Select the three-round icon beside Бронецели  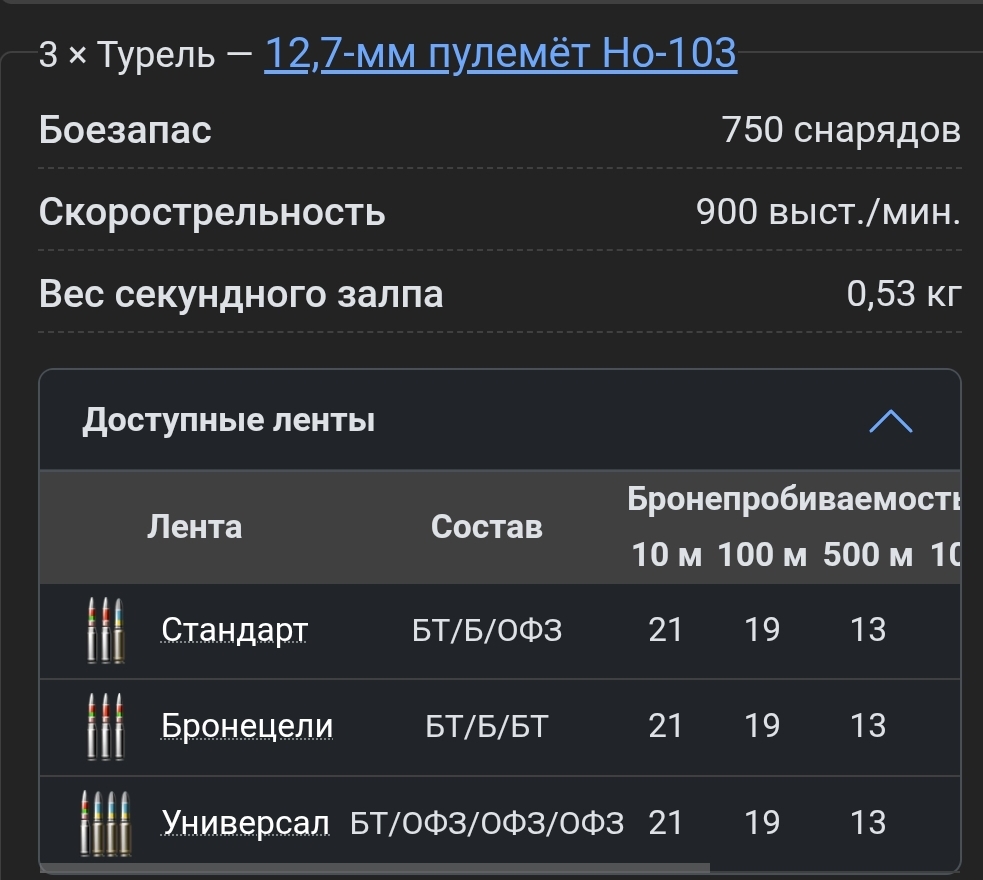point(106,727)
